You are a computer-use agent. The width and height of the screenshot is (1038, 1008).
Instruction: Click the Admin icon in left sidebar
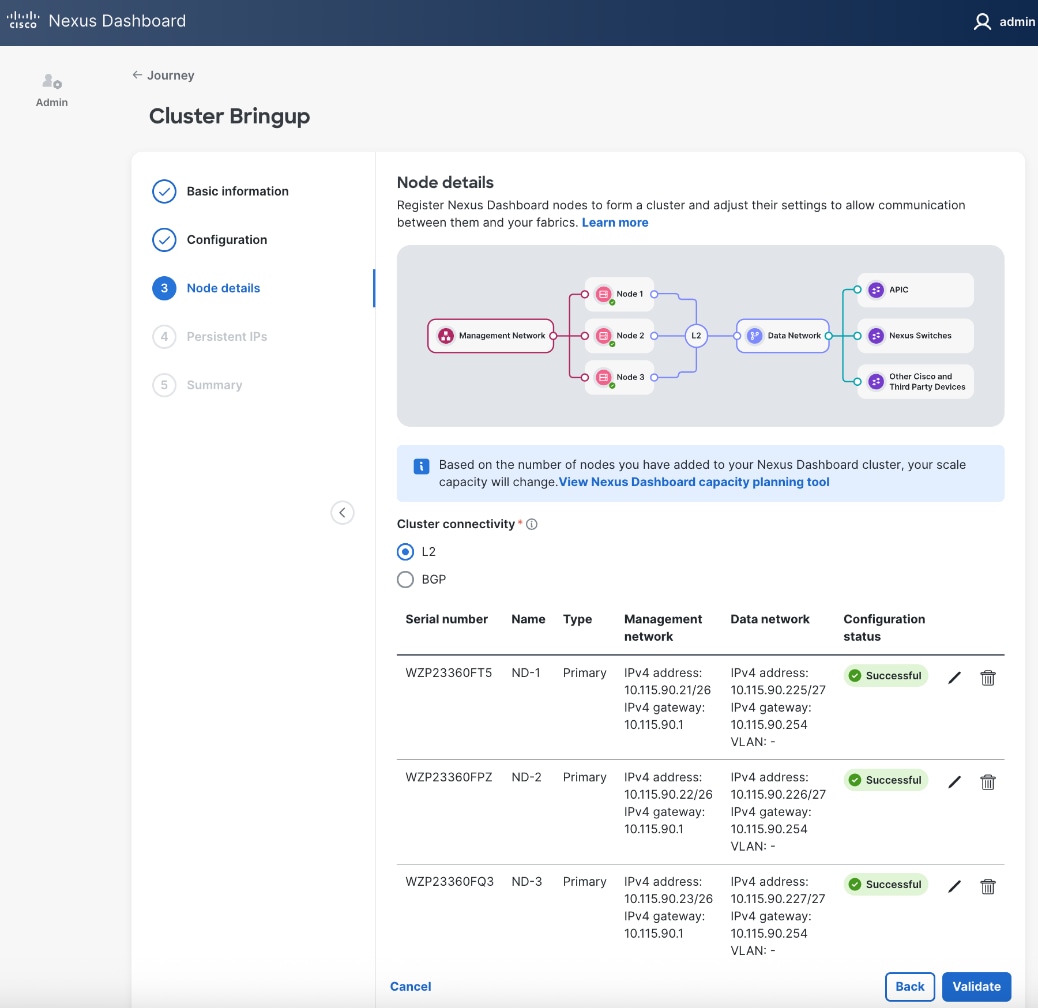point(52,83)
